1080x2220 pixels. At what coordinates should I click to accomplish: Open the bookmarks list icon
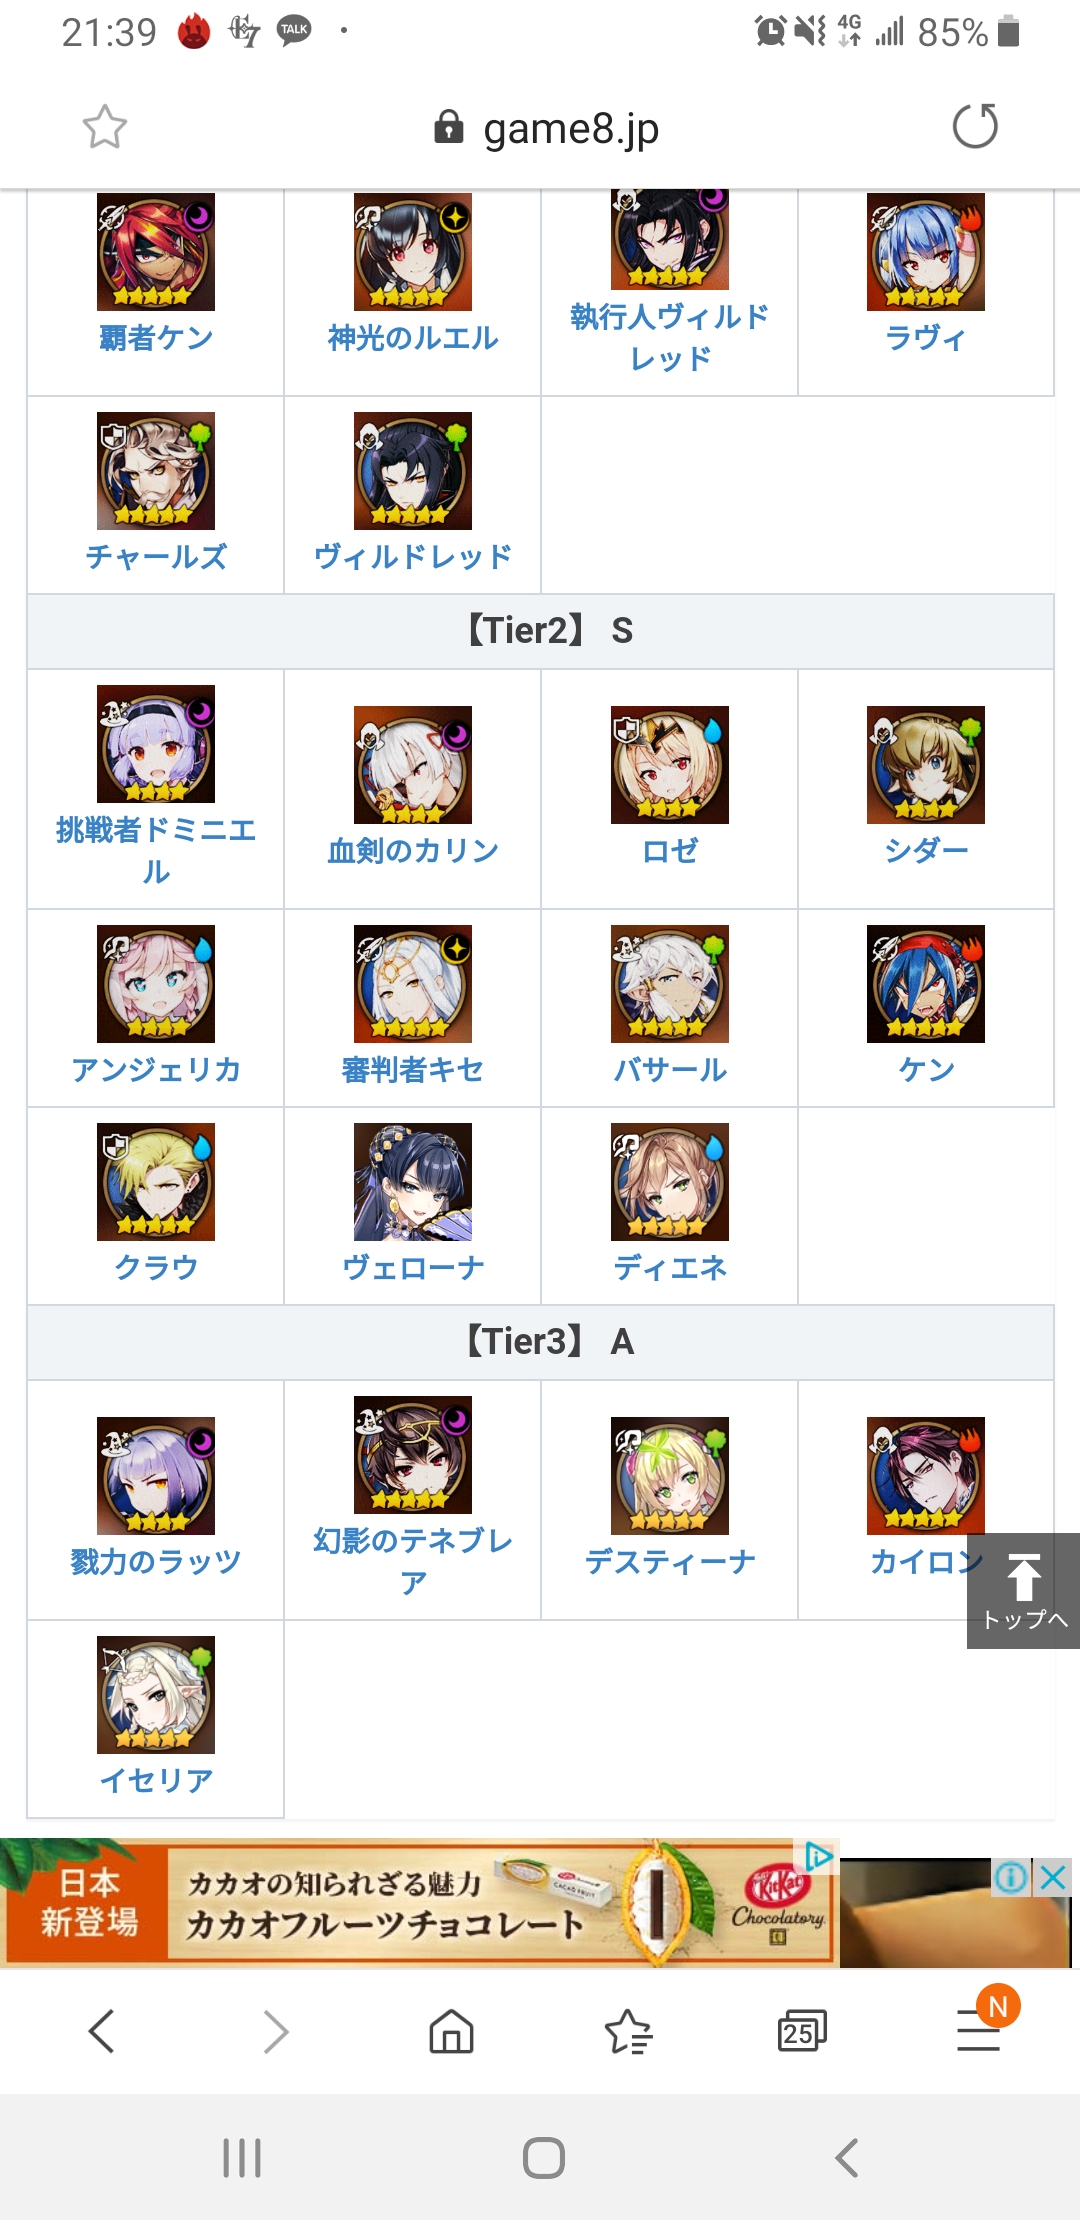[628, 2031]
